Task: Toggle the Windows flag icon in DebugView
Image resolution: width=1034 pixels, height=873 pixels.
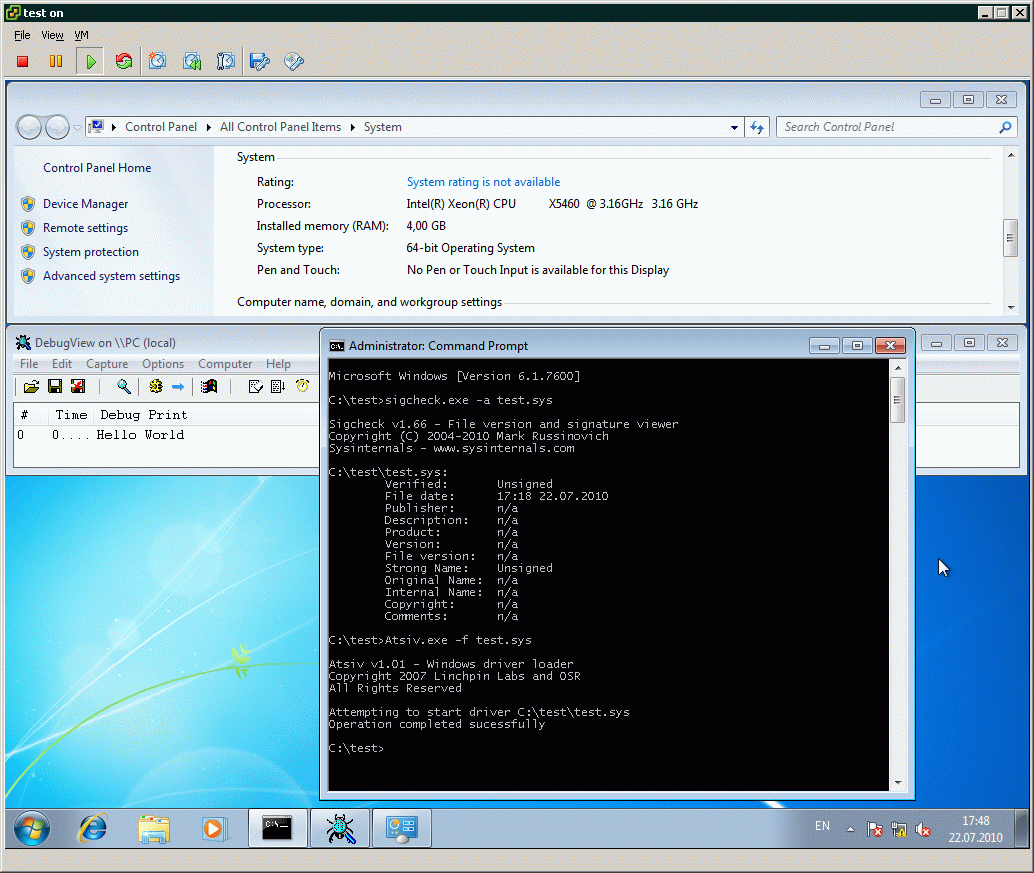Action: click(209, 386)
